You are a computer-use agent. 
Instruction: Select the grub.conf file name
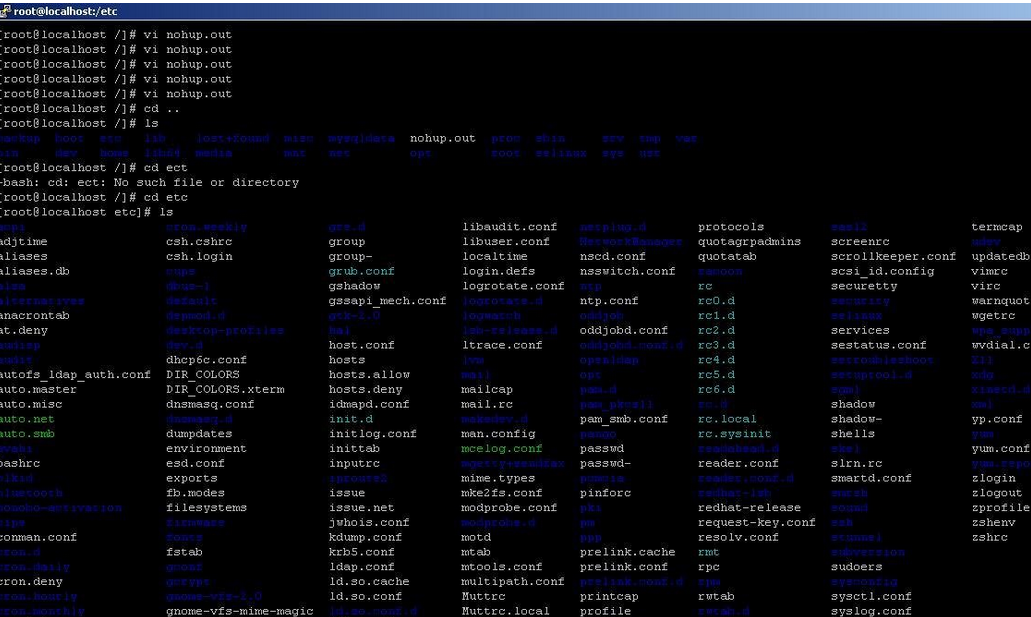[361, 271]
